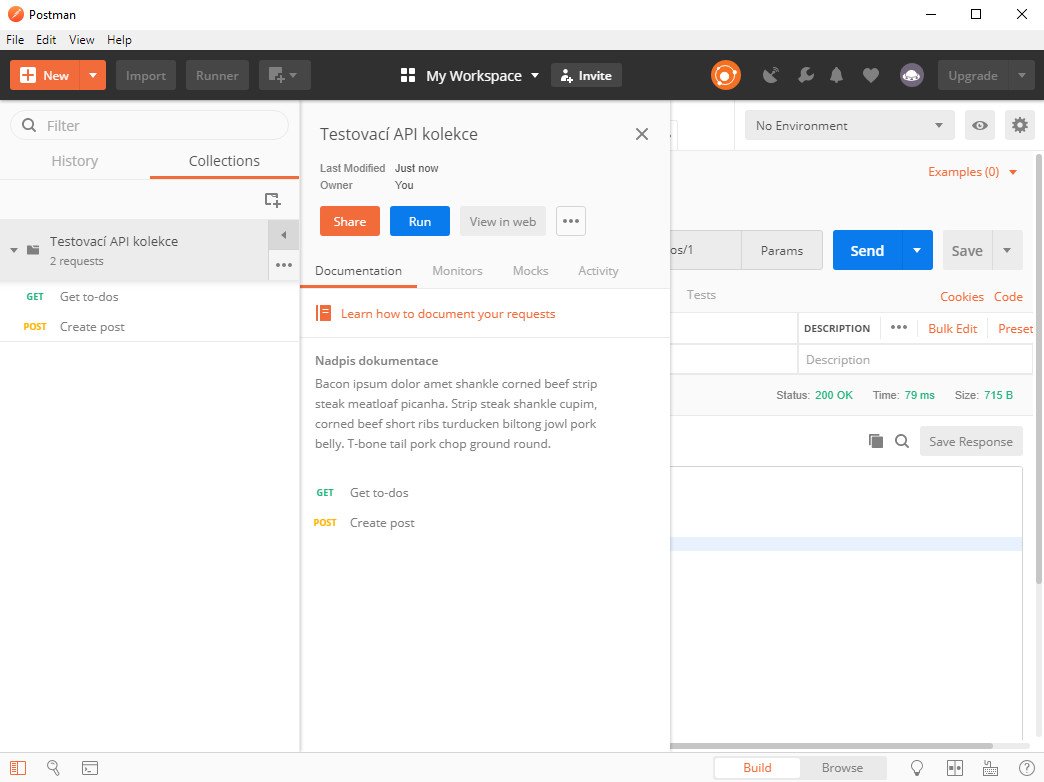Open settings wrench icon in header
Screen dimensions: 1044x782
pos(806,75)
